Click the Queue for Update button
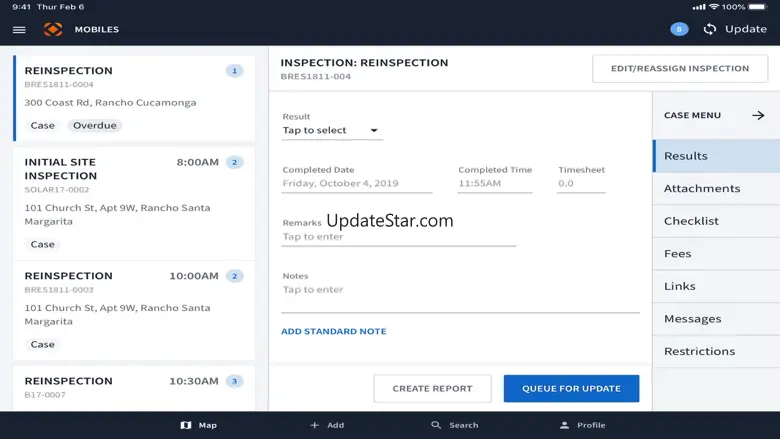Image resolution: width=780 pixels, height=439 pixels. 571,389
